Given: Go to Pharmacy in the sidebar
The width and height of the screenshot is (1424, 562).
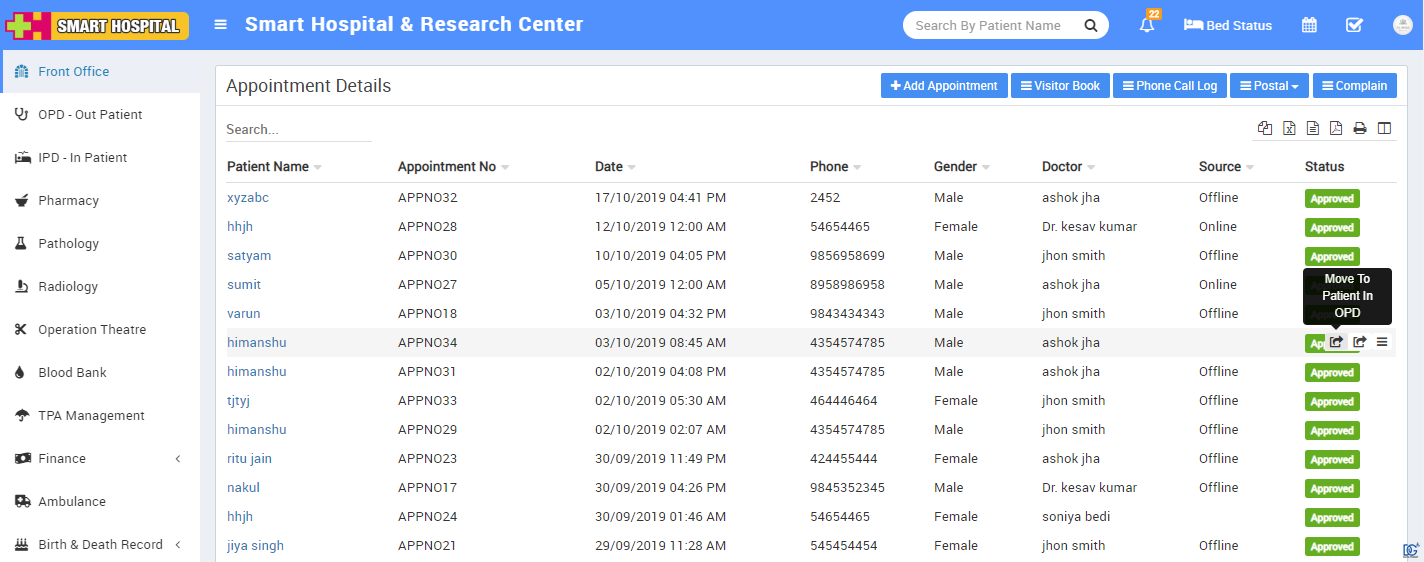Looking at the screenshot, I should pyautogui.click(x=68, y=200).
